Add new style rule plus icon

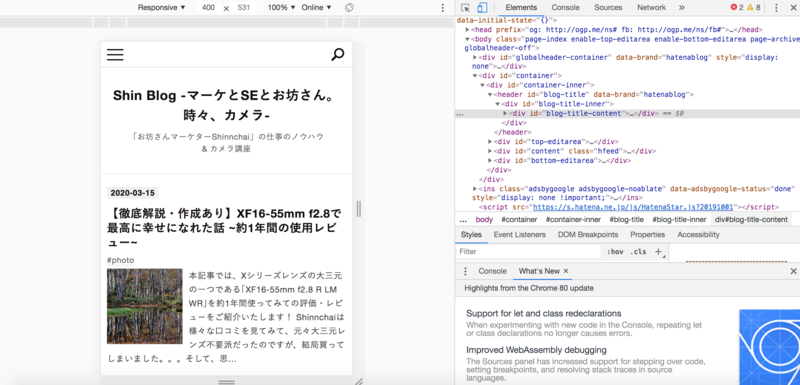click(x=658, y=252)
